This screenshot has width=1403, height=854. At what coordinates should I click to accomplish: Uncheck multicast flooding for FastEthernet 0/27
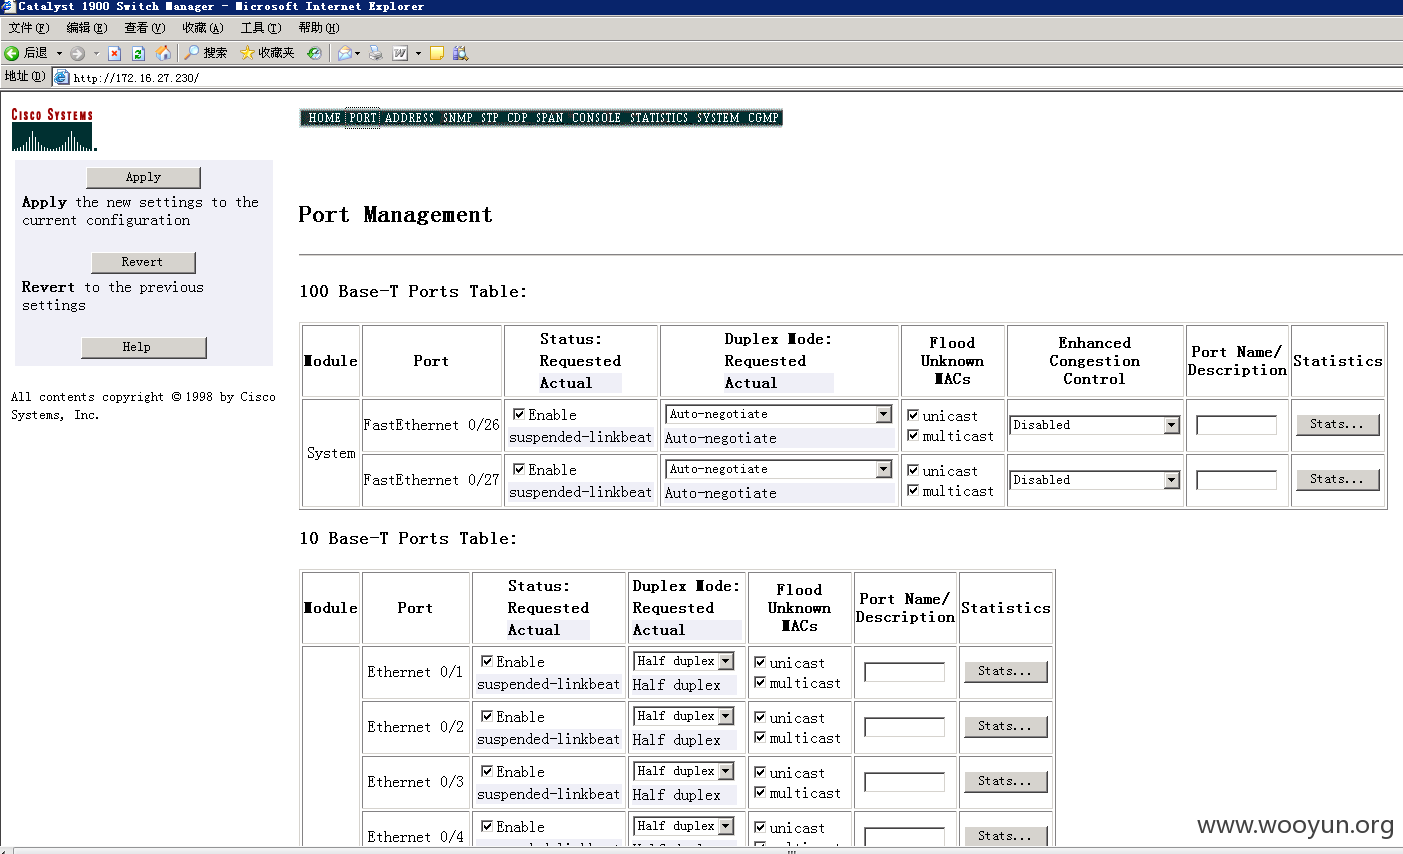[x=913, y=490]
